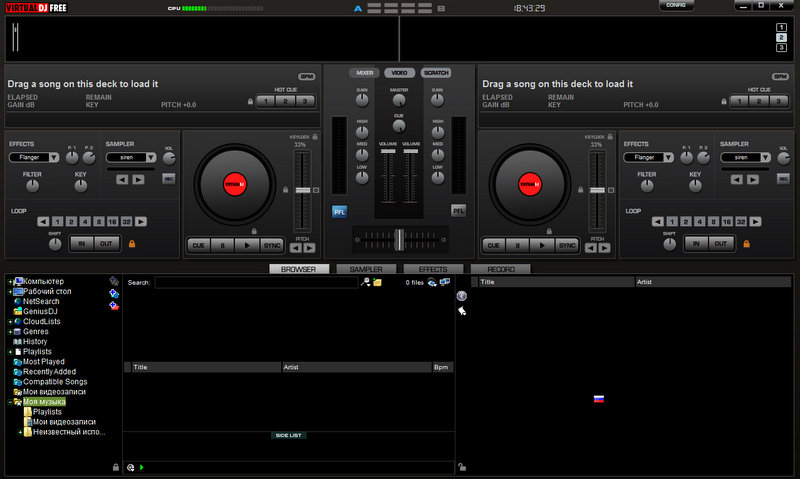
Task: Click the right deck play button
Action: click(542, 245)
